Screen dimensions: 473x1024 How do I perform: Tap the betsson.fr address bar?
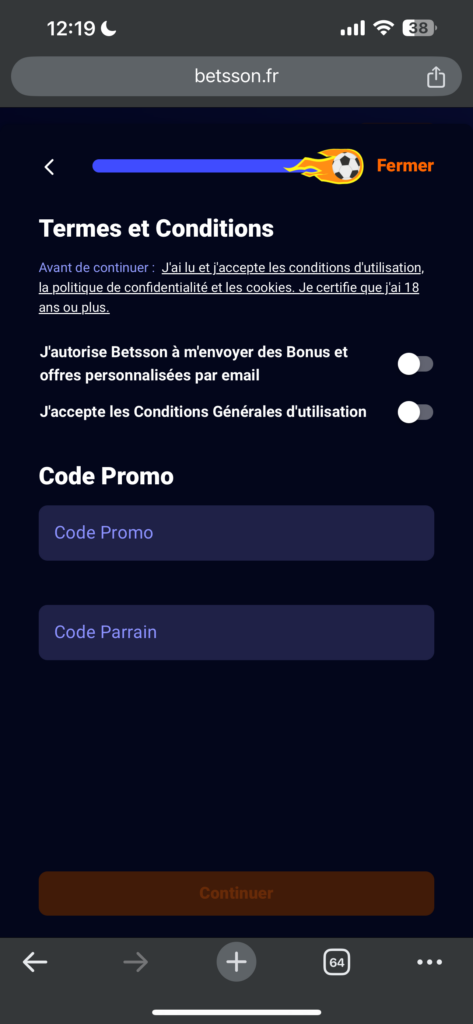[236, 76]
